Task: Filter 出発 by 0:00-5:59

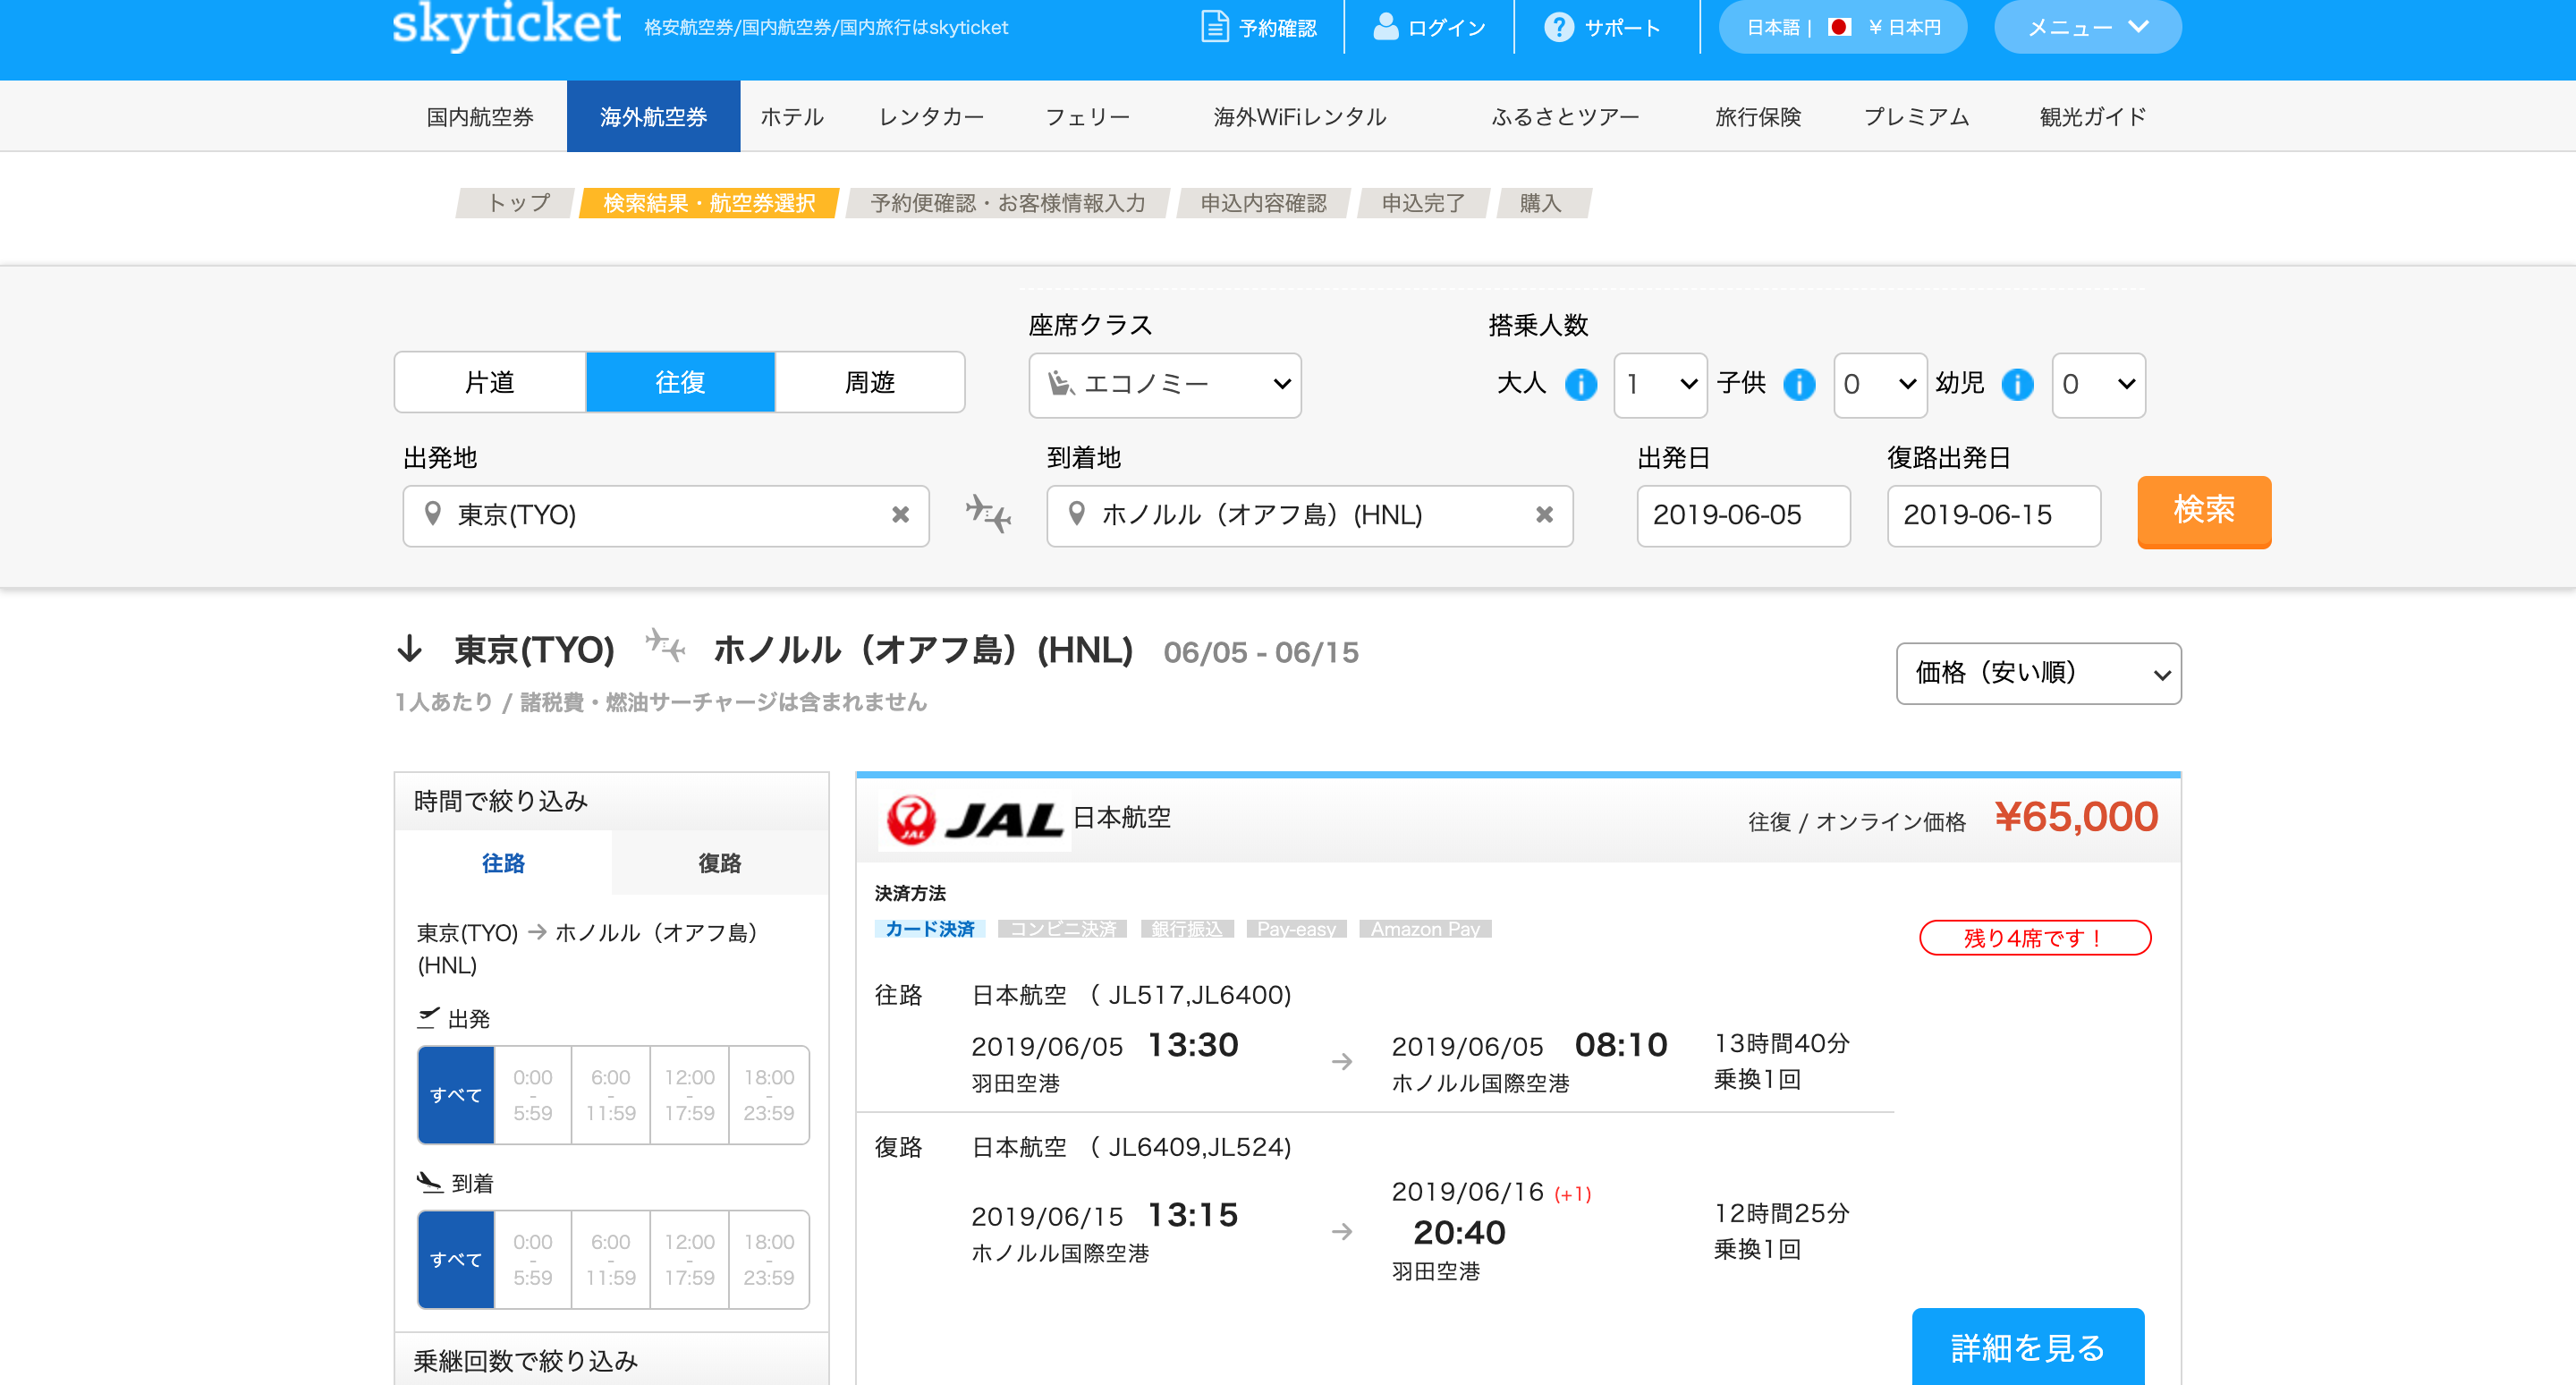Action: [x=533, y=1095]
